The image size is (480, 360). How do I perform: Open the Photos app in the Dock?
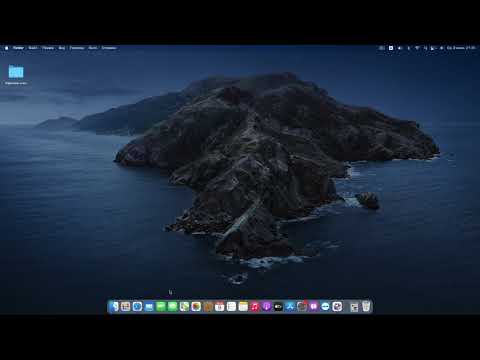tap(196, 306)
